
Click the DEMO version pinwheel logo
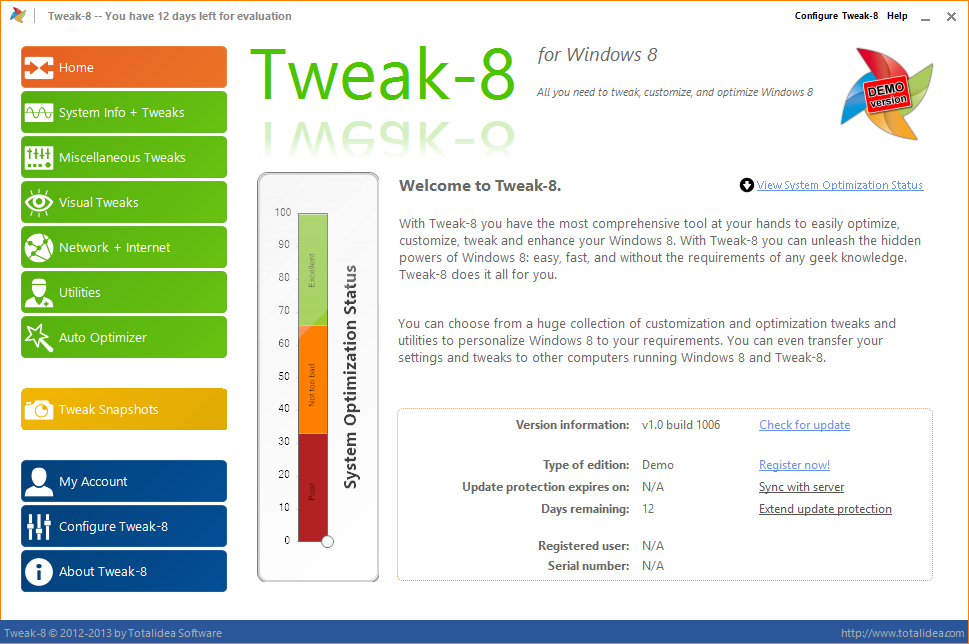click(887, 94)
